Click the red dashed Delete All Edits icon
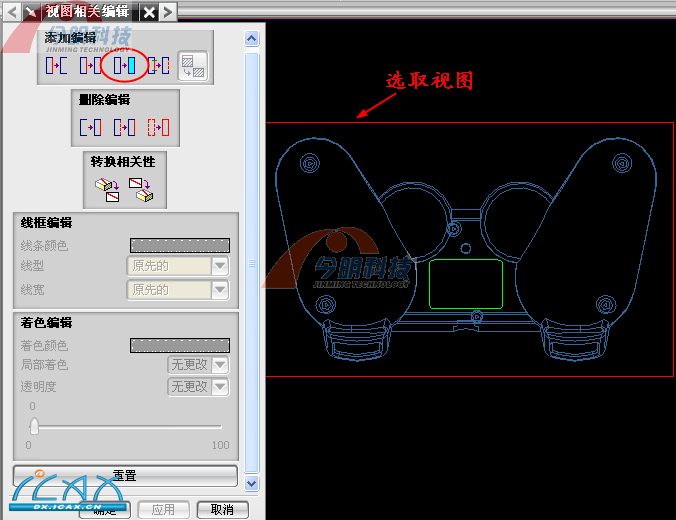Screen dimensions: 676x520 pos(158,127)
